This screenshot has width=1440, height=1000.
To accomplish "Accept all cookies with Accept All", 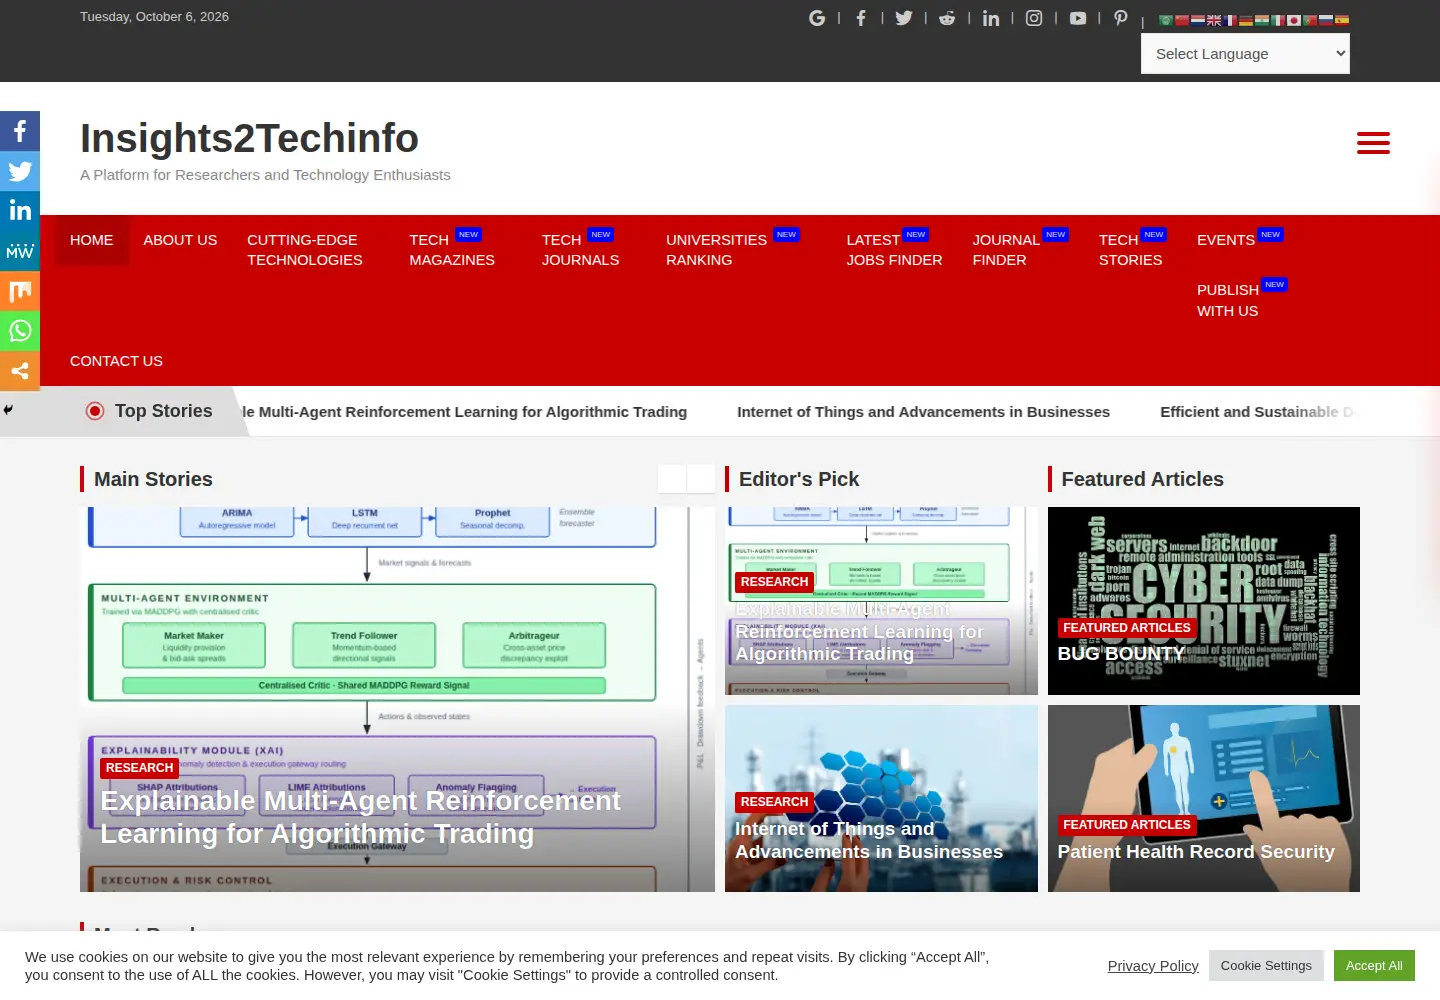I will (1374, 966).
